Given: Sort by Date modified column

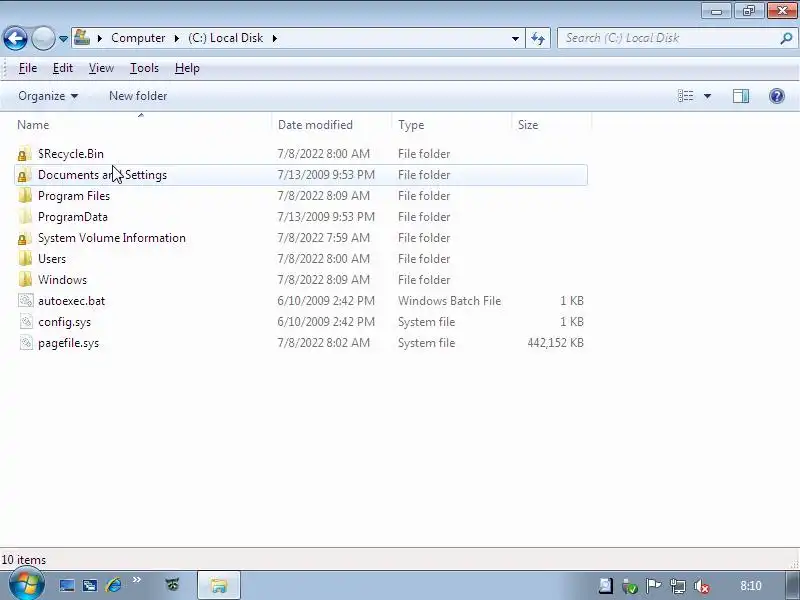Looking at the screenshot, I should coord(315,125).
